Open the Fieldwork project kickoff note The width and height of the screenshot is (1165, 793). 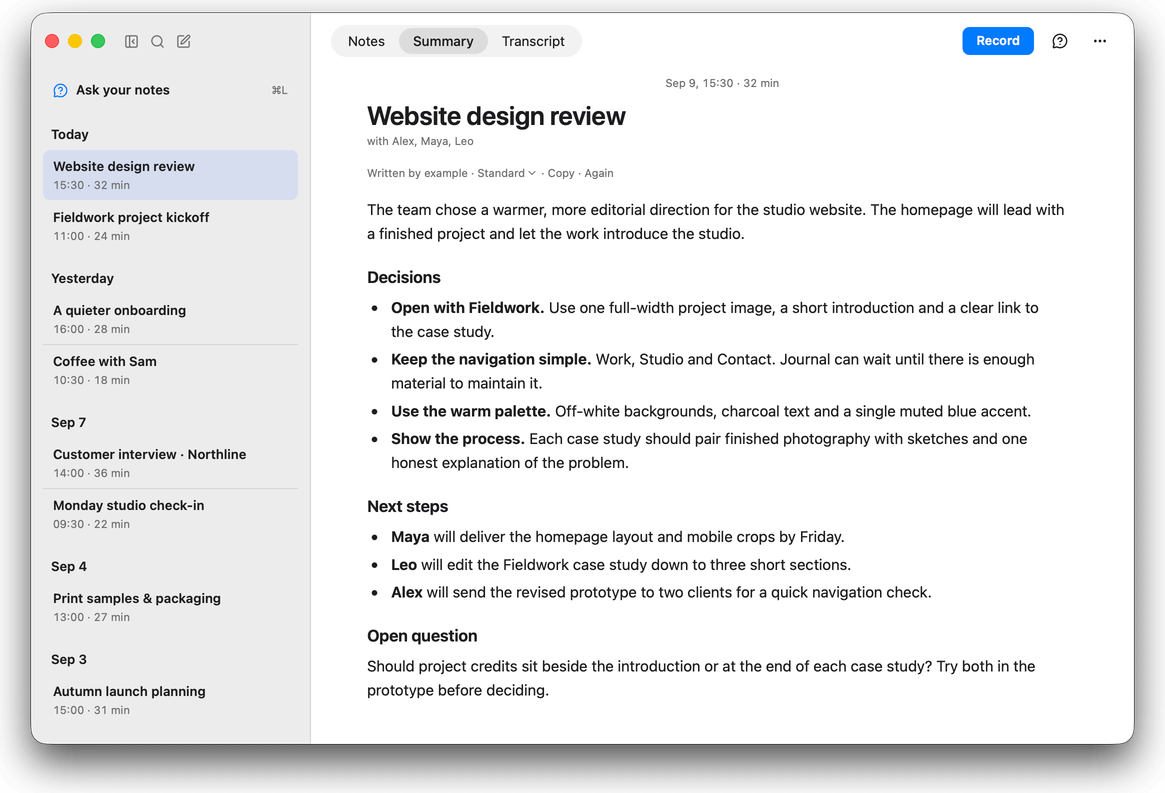[x=170, y=226]
